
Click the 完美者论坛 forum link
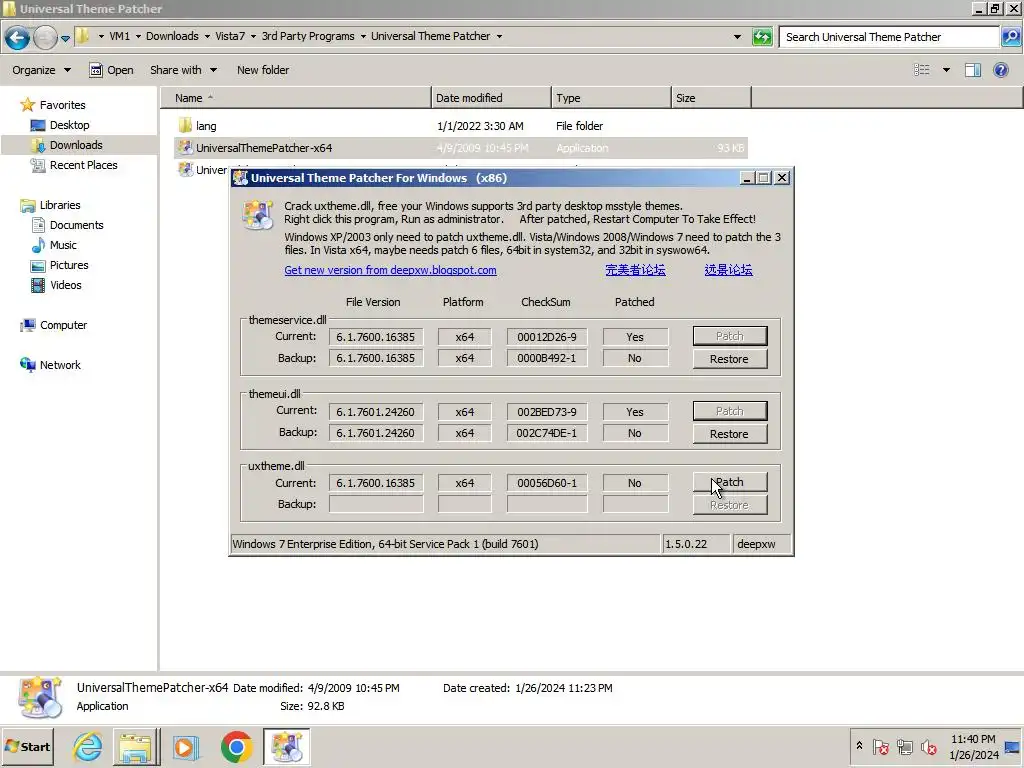(635, 270)
